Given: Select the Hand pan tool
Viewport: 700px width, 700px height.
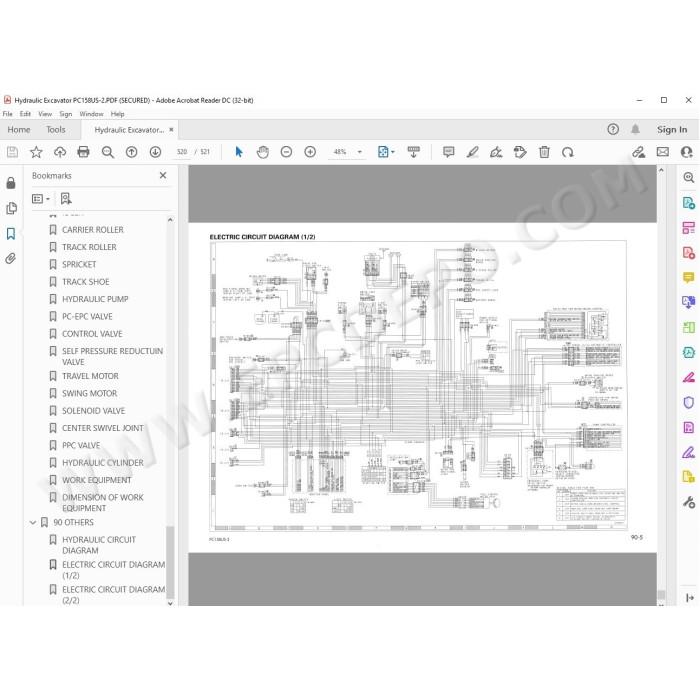Looking at the screenshot, I should click(263, 152).
